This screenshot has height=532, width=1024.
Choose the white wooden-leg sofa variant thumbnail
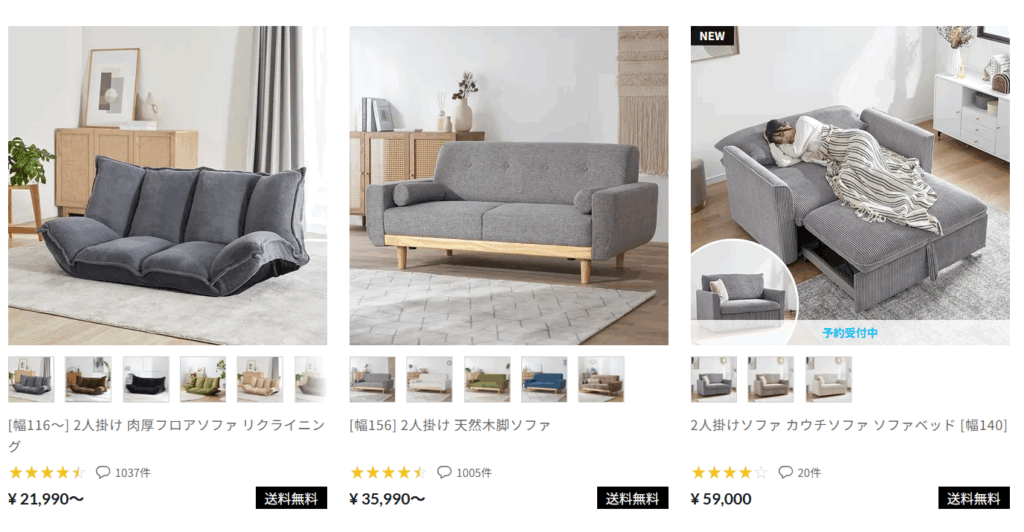pyautogui.click(x=429, y=379)
